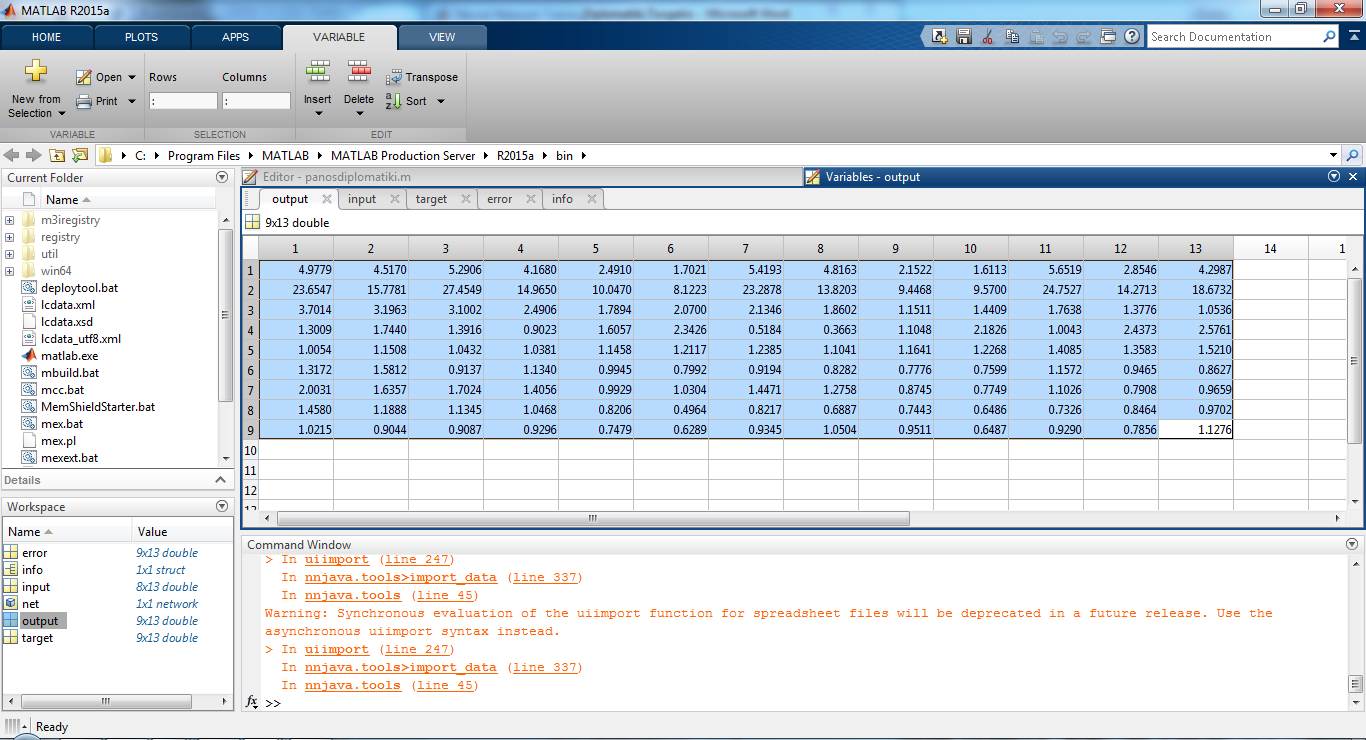Close the output variable tab
The image size is (1366, 740).
327,199
